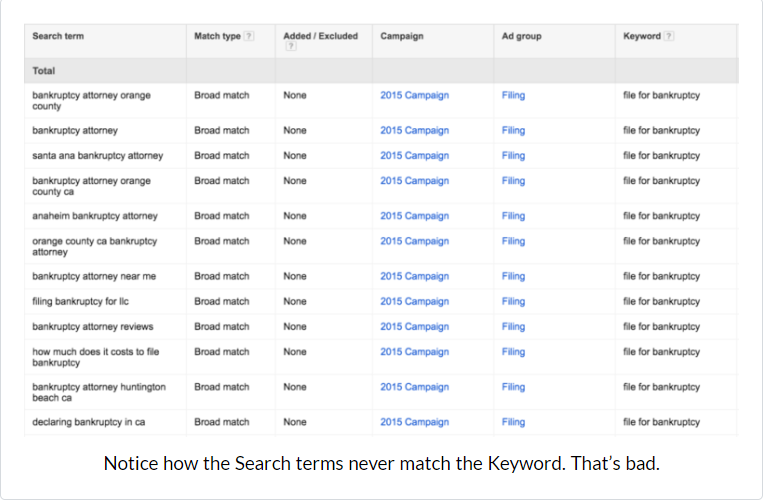Click None status in the anaheim row
Screen dimensions: 764x503
(x=295, y=216)
